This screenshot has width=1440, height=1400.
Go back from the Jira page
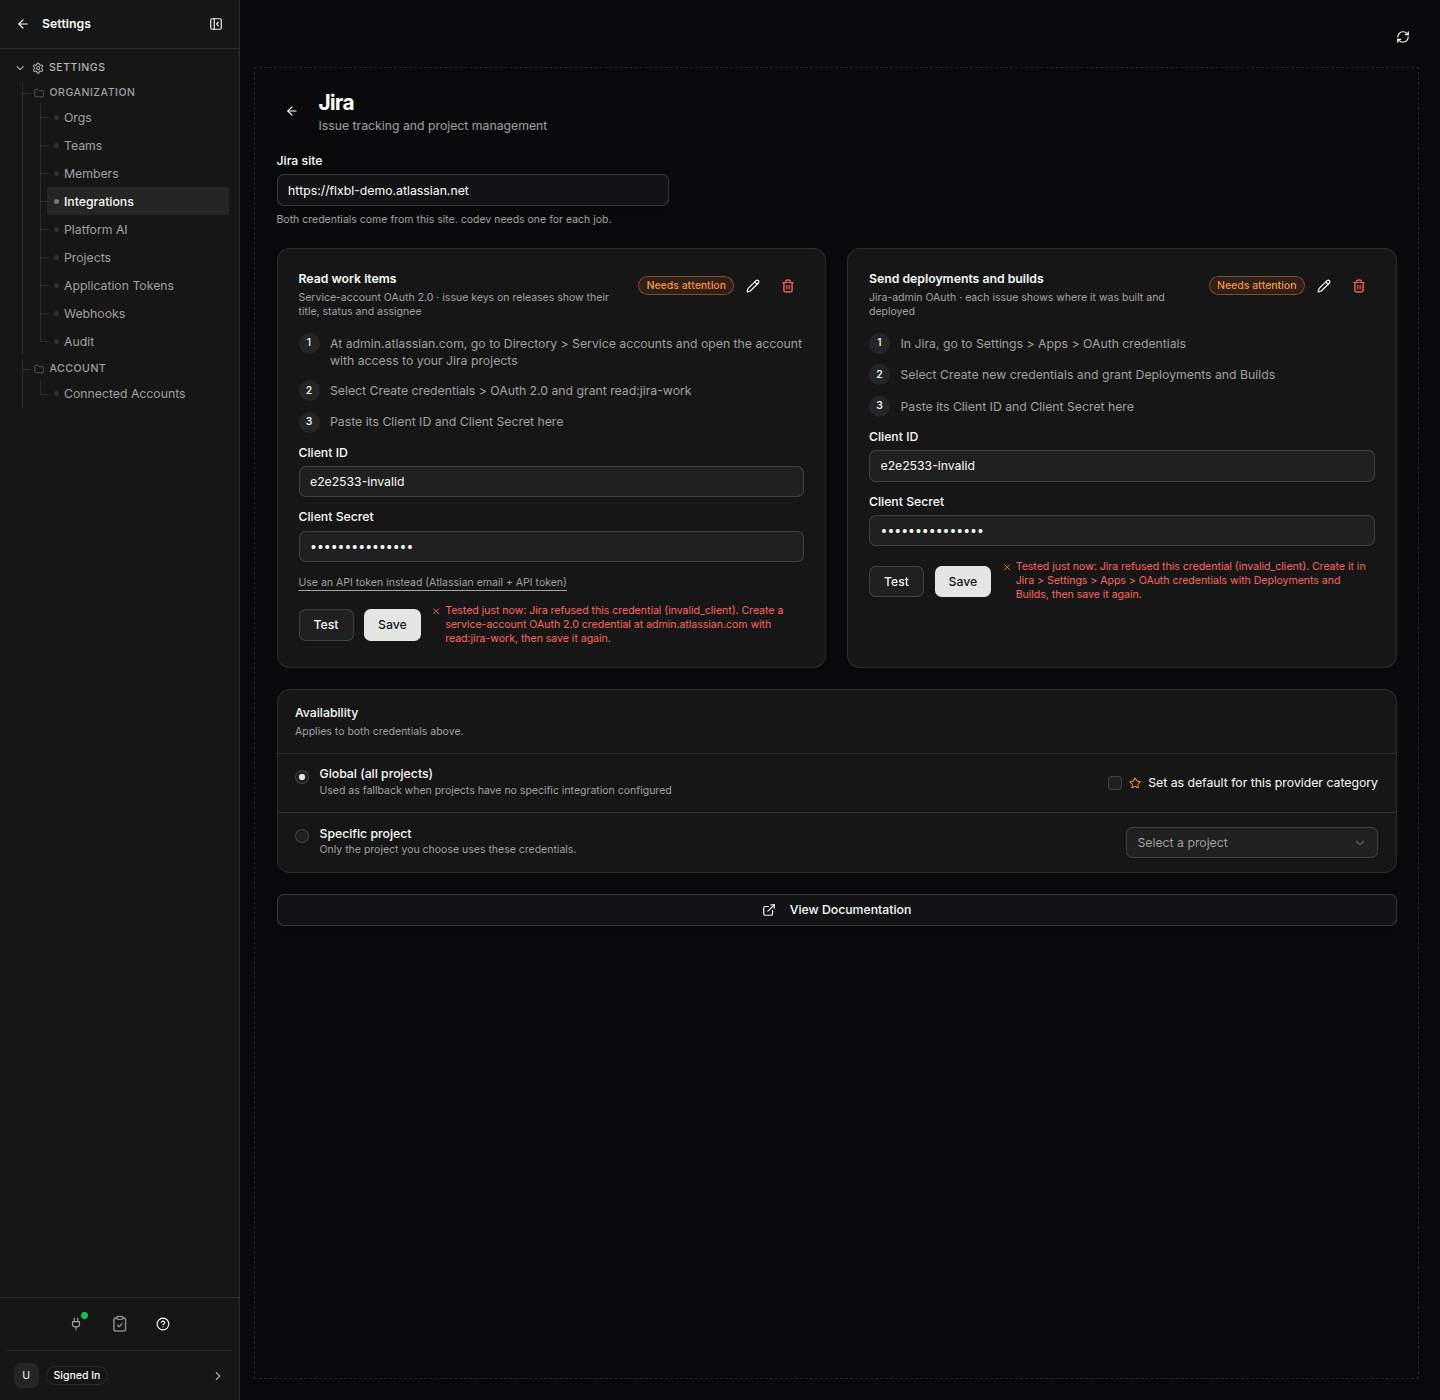coord(292,111)
